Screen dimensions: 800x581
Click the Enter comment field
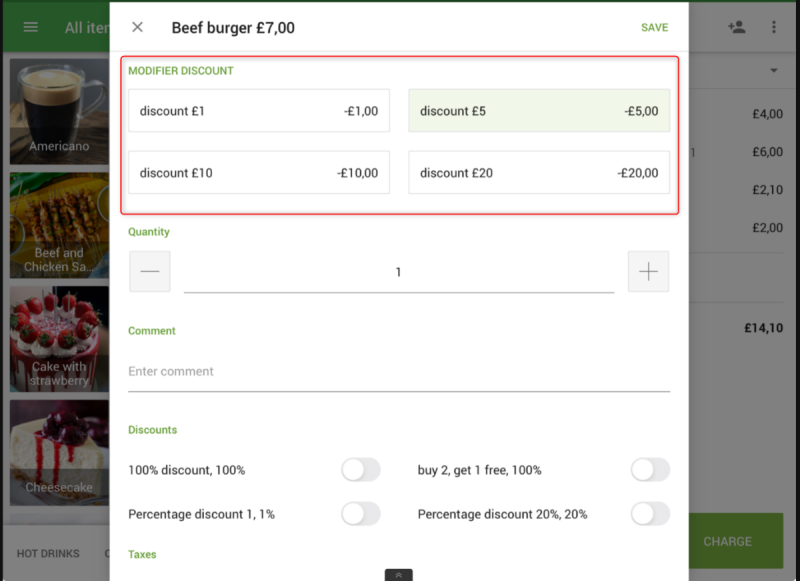pyautogui.click(x=399, y=371)
